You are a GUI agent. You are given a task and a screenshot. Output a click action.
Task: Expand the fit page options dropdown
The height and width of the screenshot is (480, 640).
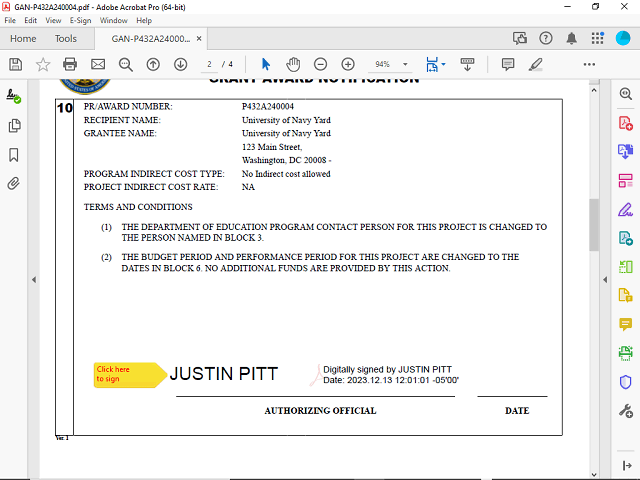(x=443, y=64)
